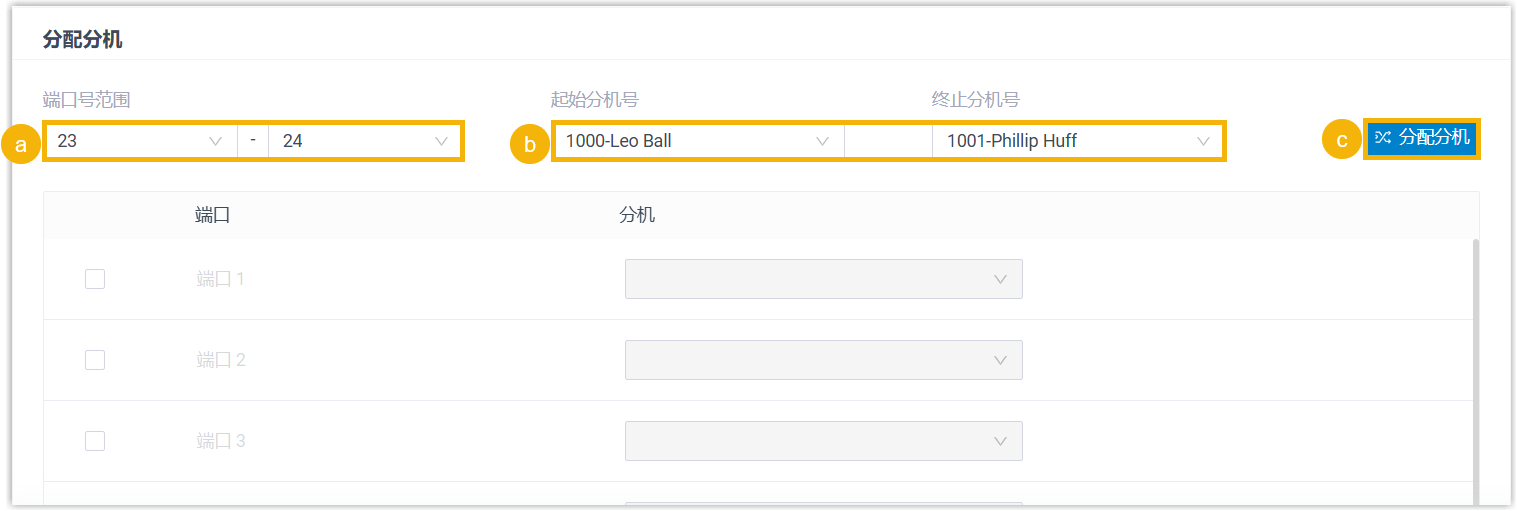Image resolution: width=1517 pixels, height=511 pixels.
Task: Click the orange 'c' step marker
Action: pyautogui.click(x=1342, y=140)
